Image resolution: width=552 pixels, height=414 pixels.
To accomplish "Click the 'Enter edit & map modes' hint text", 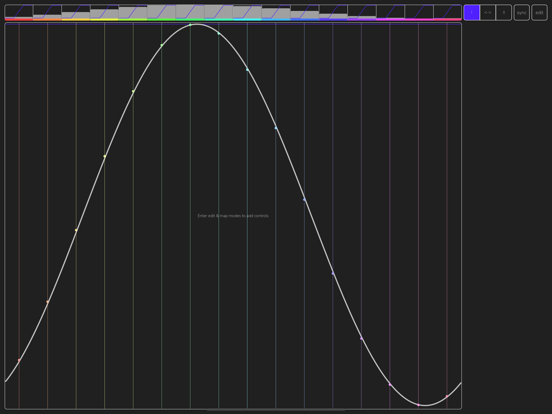I will pos(233,215).
